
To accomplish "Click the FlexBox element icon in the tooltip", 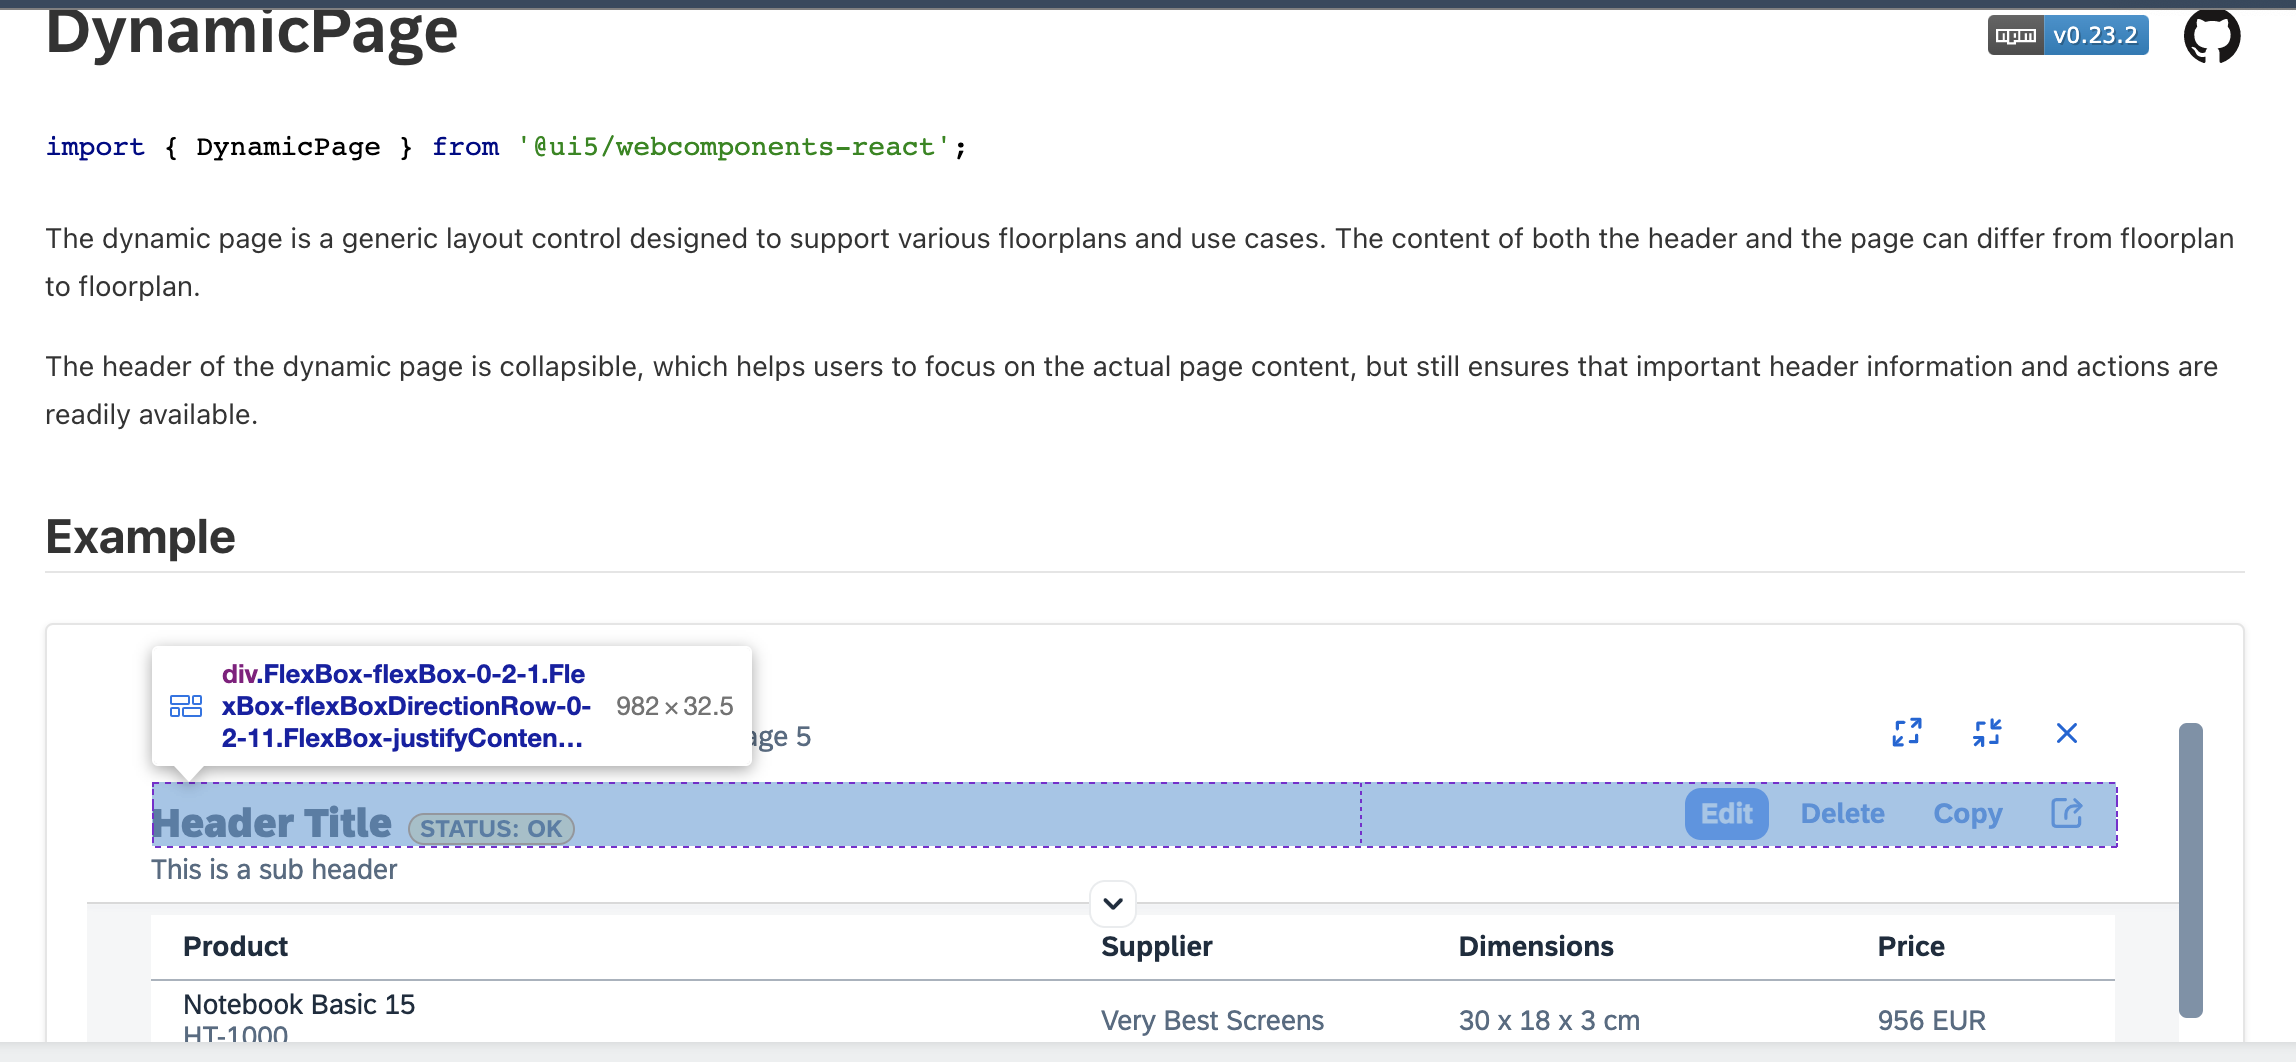I will [186, 706].
